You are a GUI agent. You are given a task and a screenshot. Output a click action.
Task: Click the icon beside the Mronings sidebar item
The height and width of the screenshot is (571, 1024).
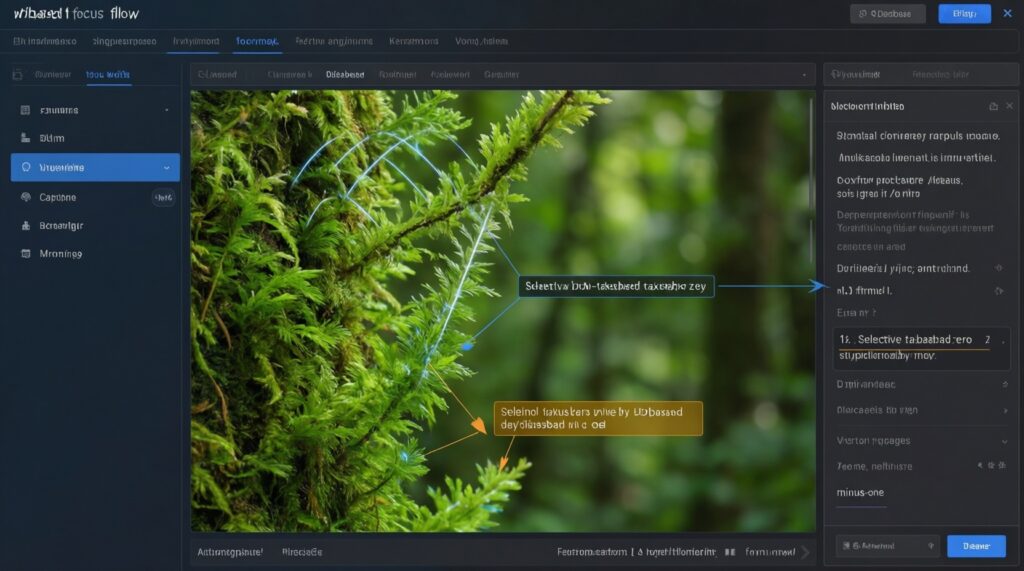(26, 254)
